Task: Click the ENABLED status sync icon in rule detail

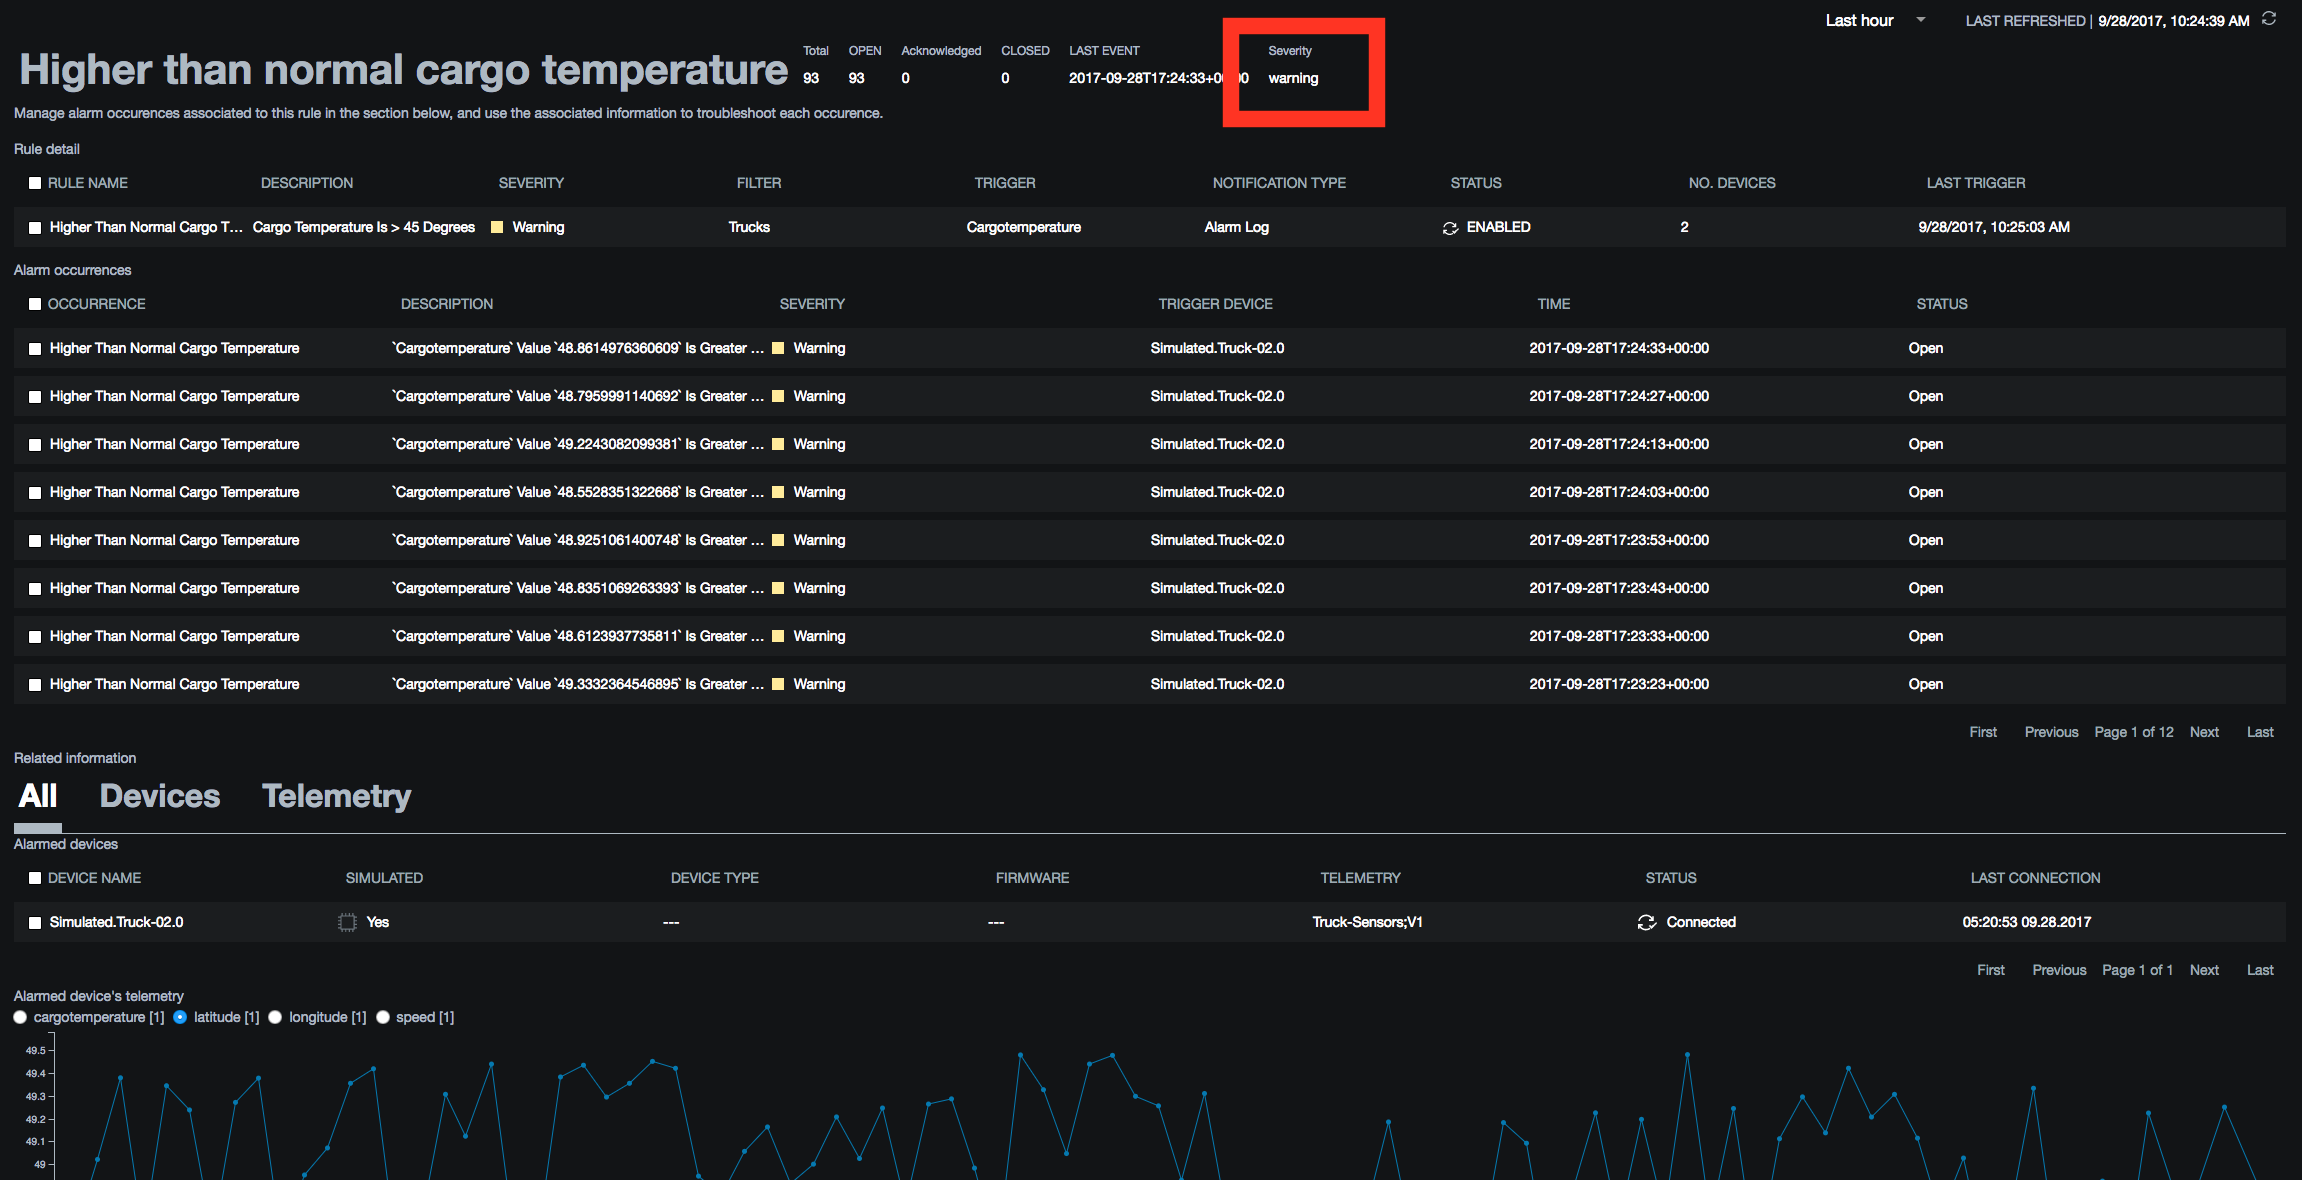Action: (1451, 227)
